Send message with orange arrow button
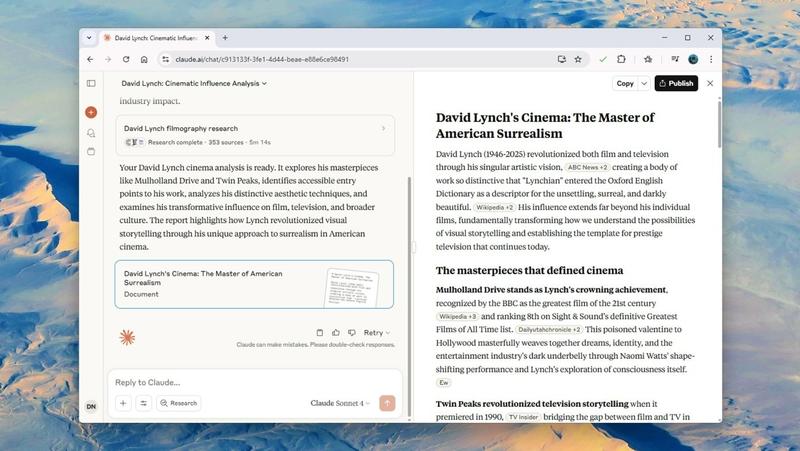The image size is (800, 451). pos(387,403)
